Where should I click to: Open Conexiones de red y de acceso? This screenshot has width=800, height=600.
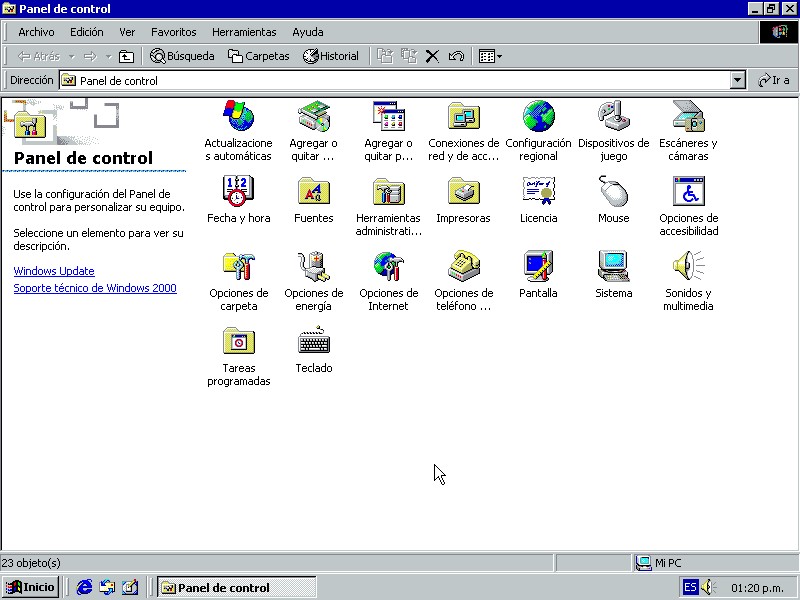(x=463, y=116)
